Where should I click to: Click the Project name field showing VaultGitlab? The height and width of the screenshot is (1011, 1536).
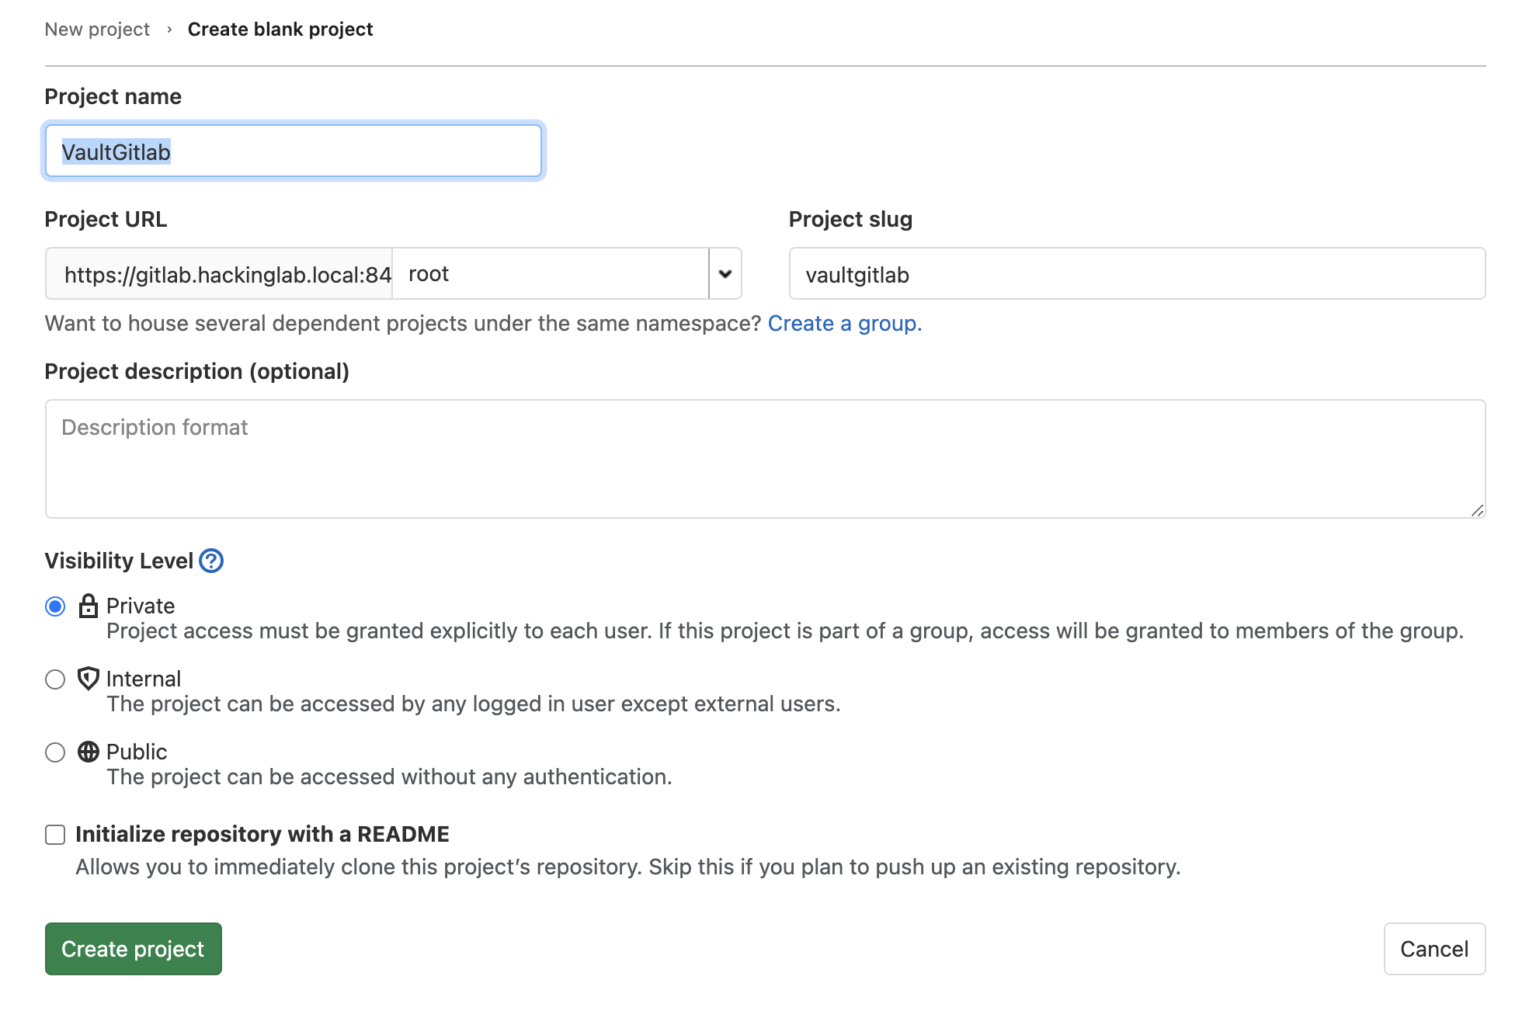click(x=293, y=151)
